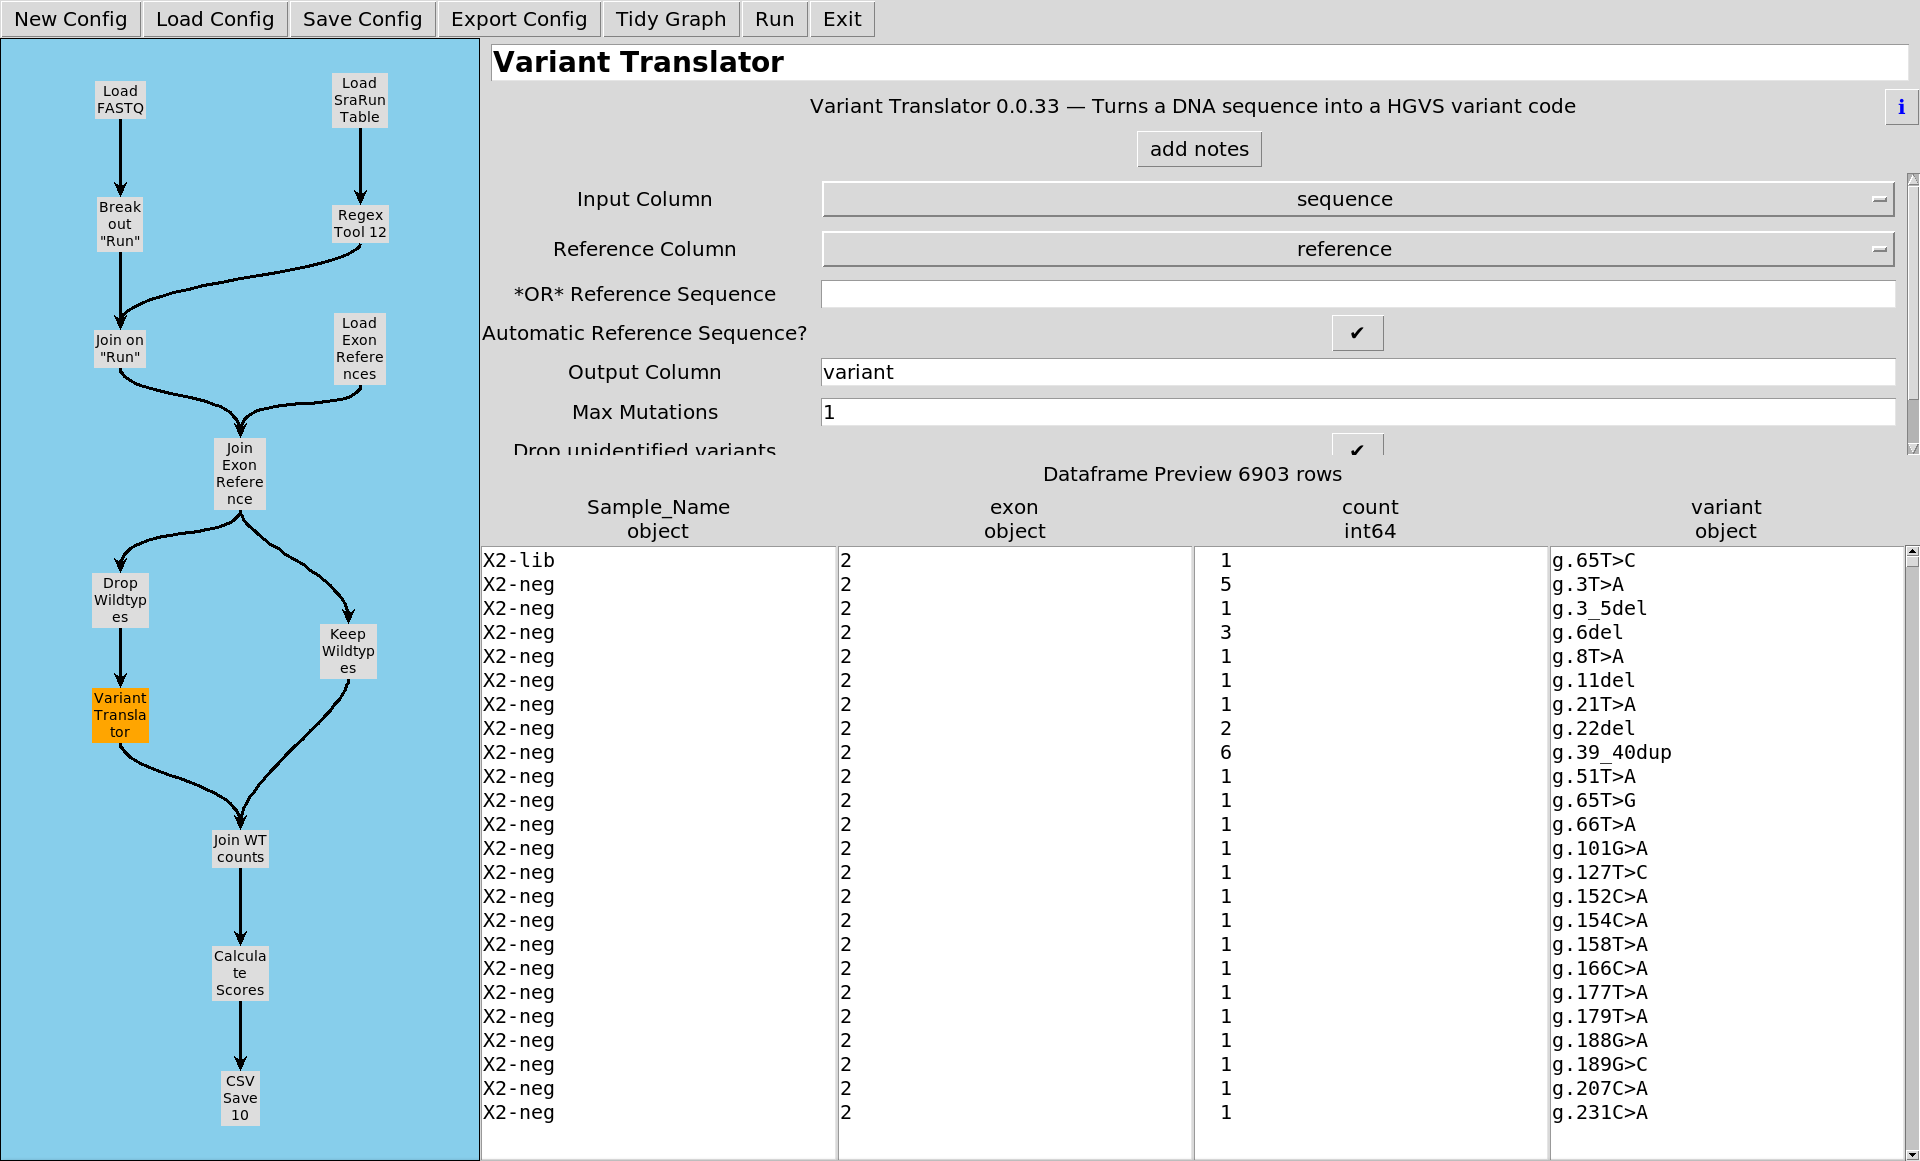Click the add notes button
1920x1161 pixels.
pos(1198,149)
